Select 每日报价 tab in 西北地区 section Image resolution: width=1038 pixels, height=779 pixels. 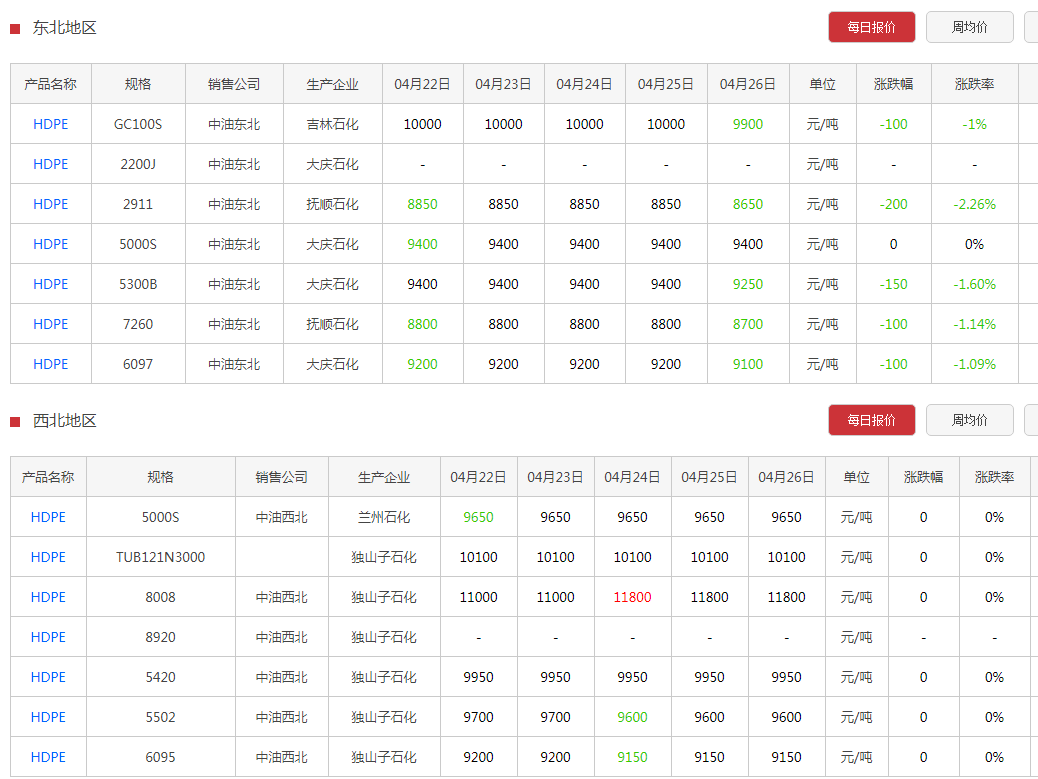[x=871, y=420]
